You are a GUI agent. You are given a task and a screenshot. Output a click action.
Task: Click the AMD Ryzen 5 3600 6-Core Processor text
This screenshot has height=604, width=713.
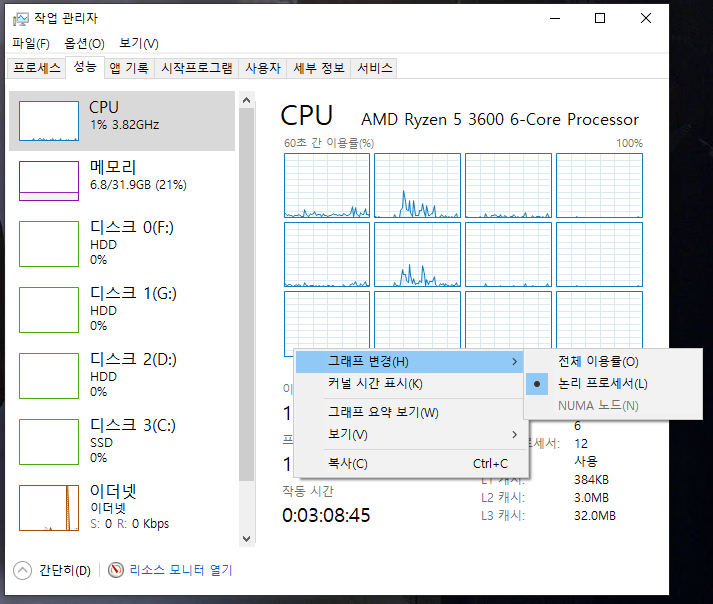500,120
